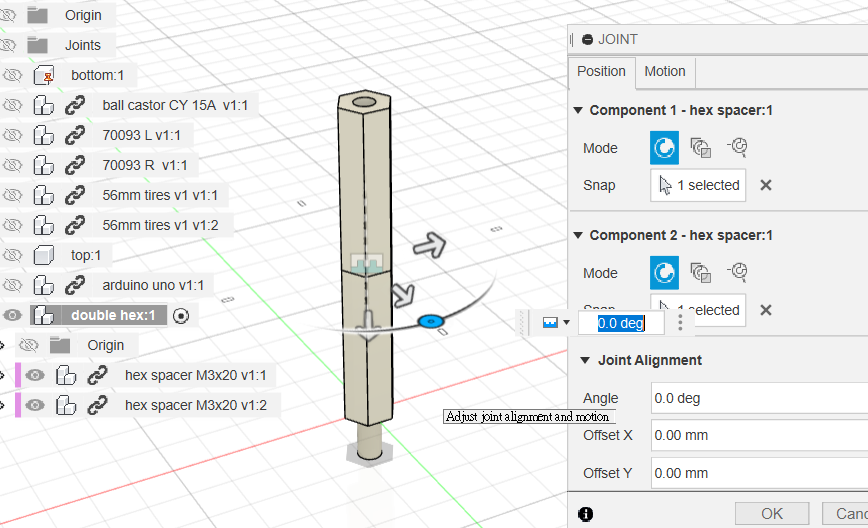The height and width of the screenshot is (528, 868).
Task: Click the joint info icon
Action: click(x=585, y=514)
